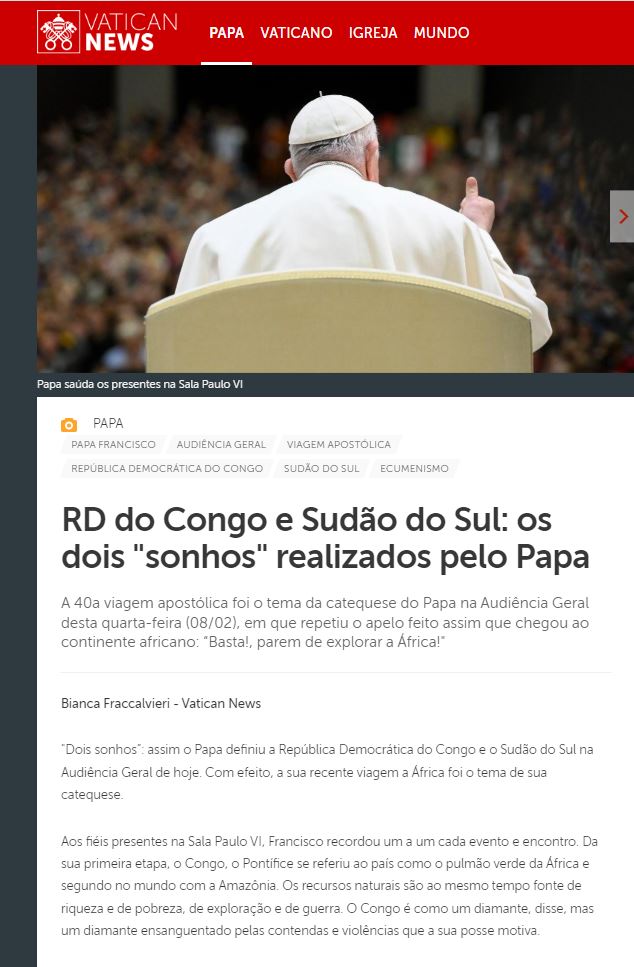Open the ECUMENISMO tag

tap(414, 468)
